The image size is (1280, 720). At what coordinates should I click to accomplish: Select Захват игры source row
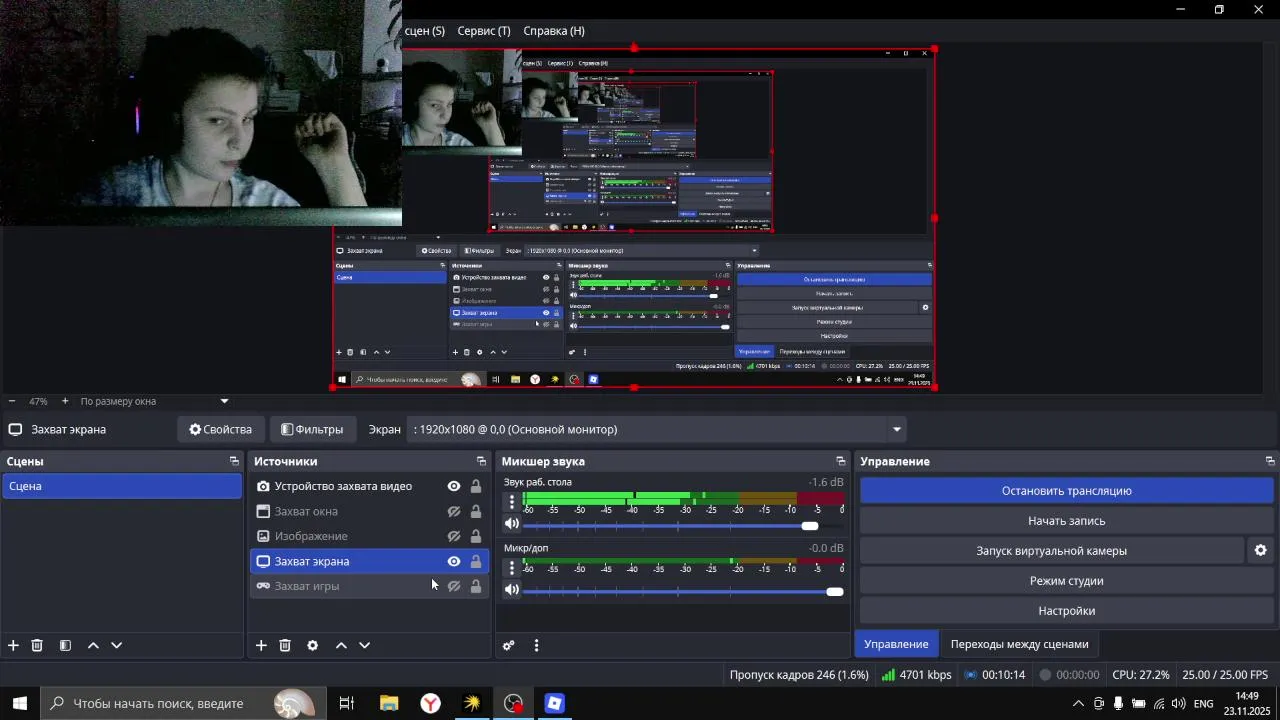click(367, 586)
